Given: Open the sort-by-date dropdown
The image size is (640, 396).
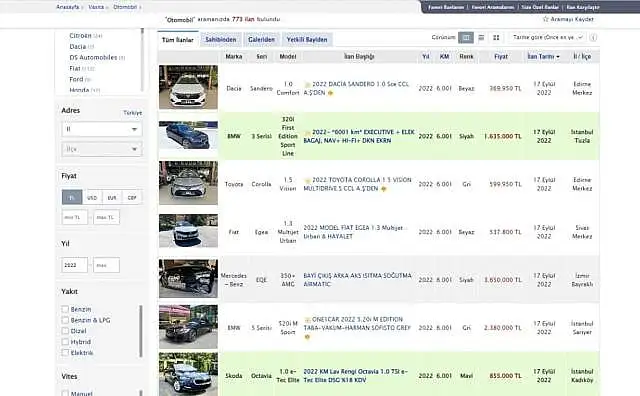Looking at the screenshot, I should tap(547, 38).
